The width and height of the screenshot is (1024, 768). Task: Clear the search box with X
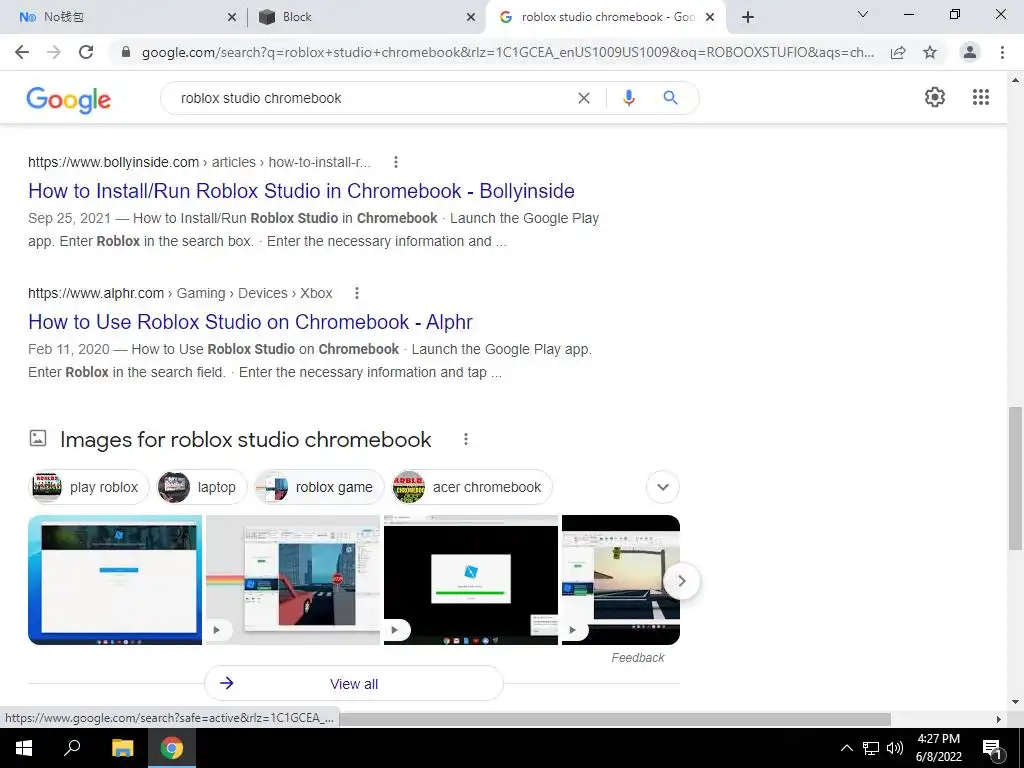[x=584, y=98]
